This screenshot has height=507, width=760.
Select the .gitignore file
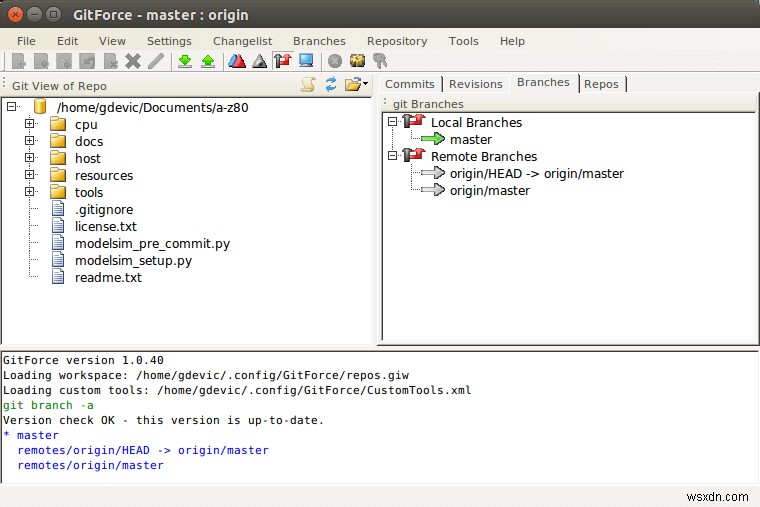click(104, 209)
